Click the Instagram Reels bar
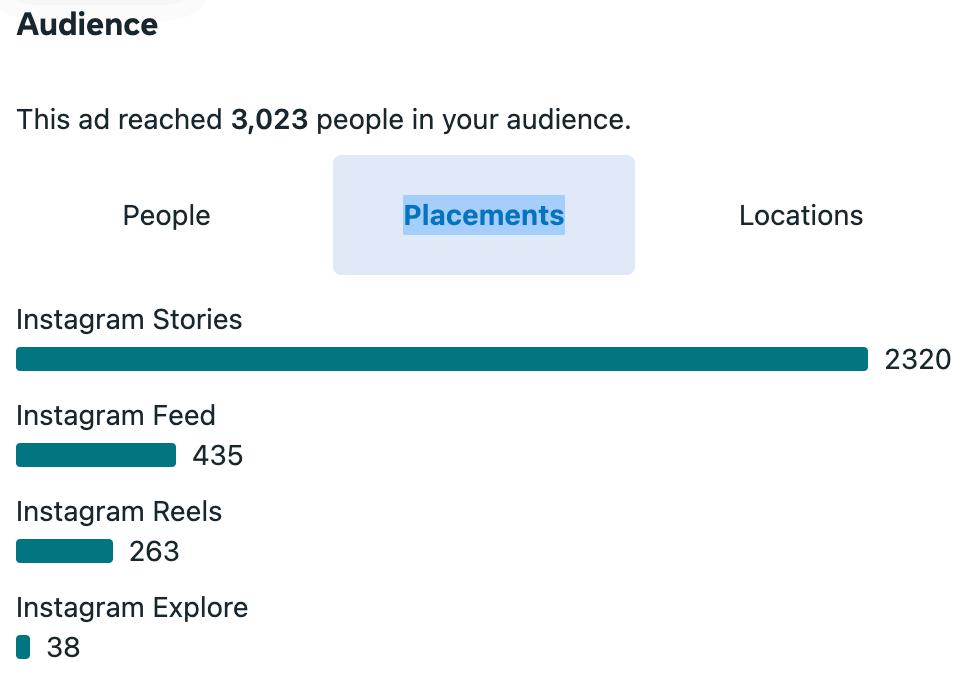This screenshot has width=956, height=684. point(64,551)
